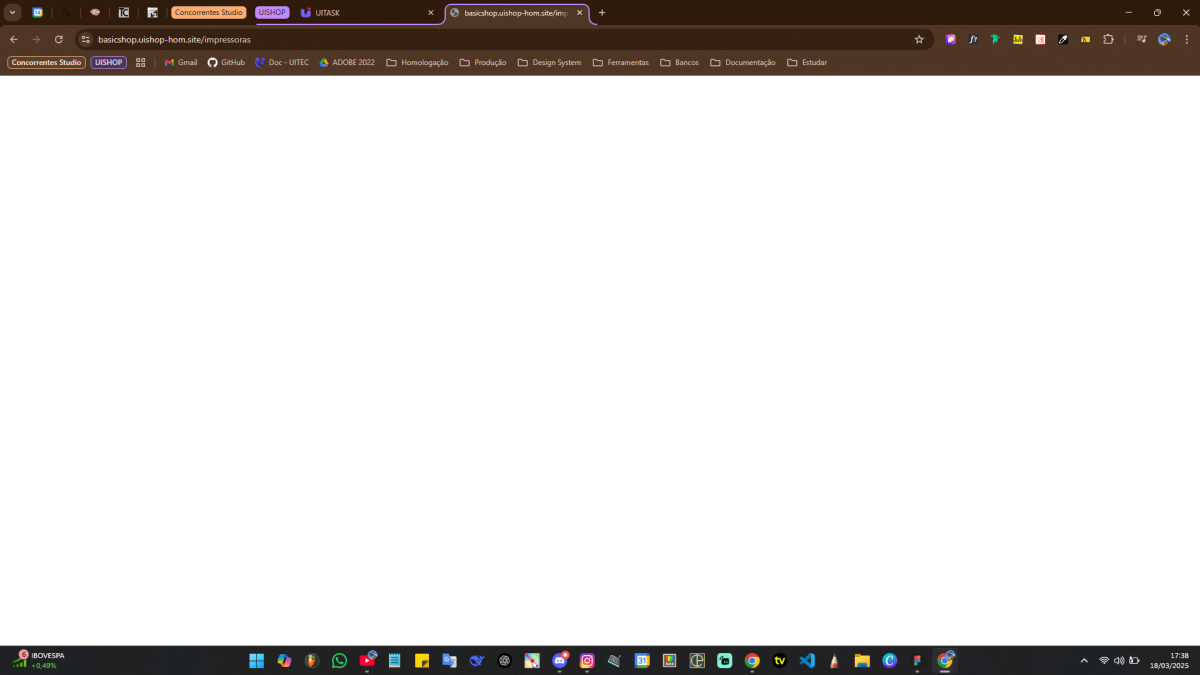Open the Concorrentes Studio tab group

(208, 13)
